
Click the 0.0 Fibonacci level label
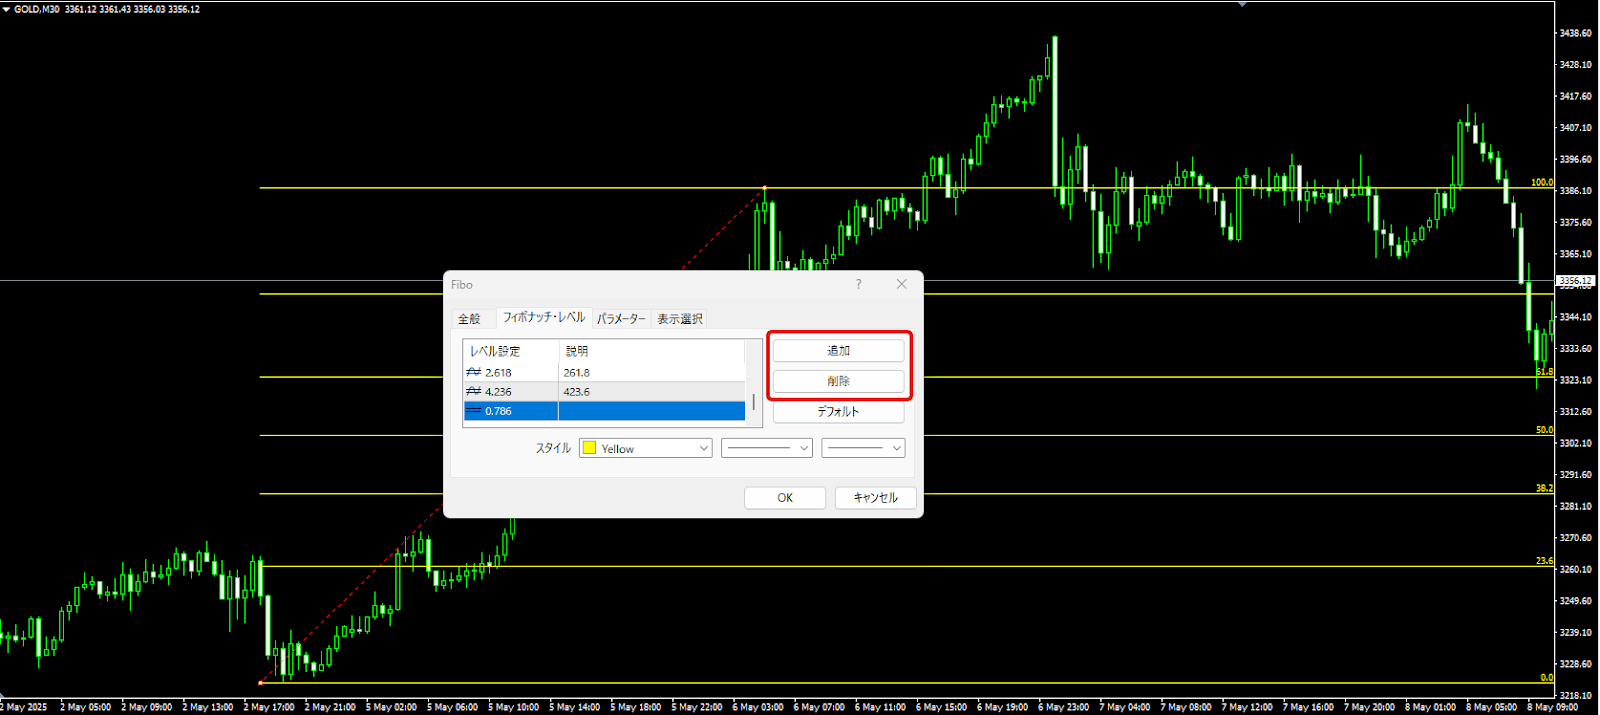(x=1547, y=678)
